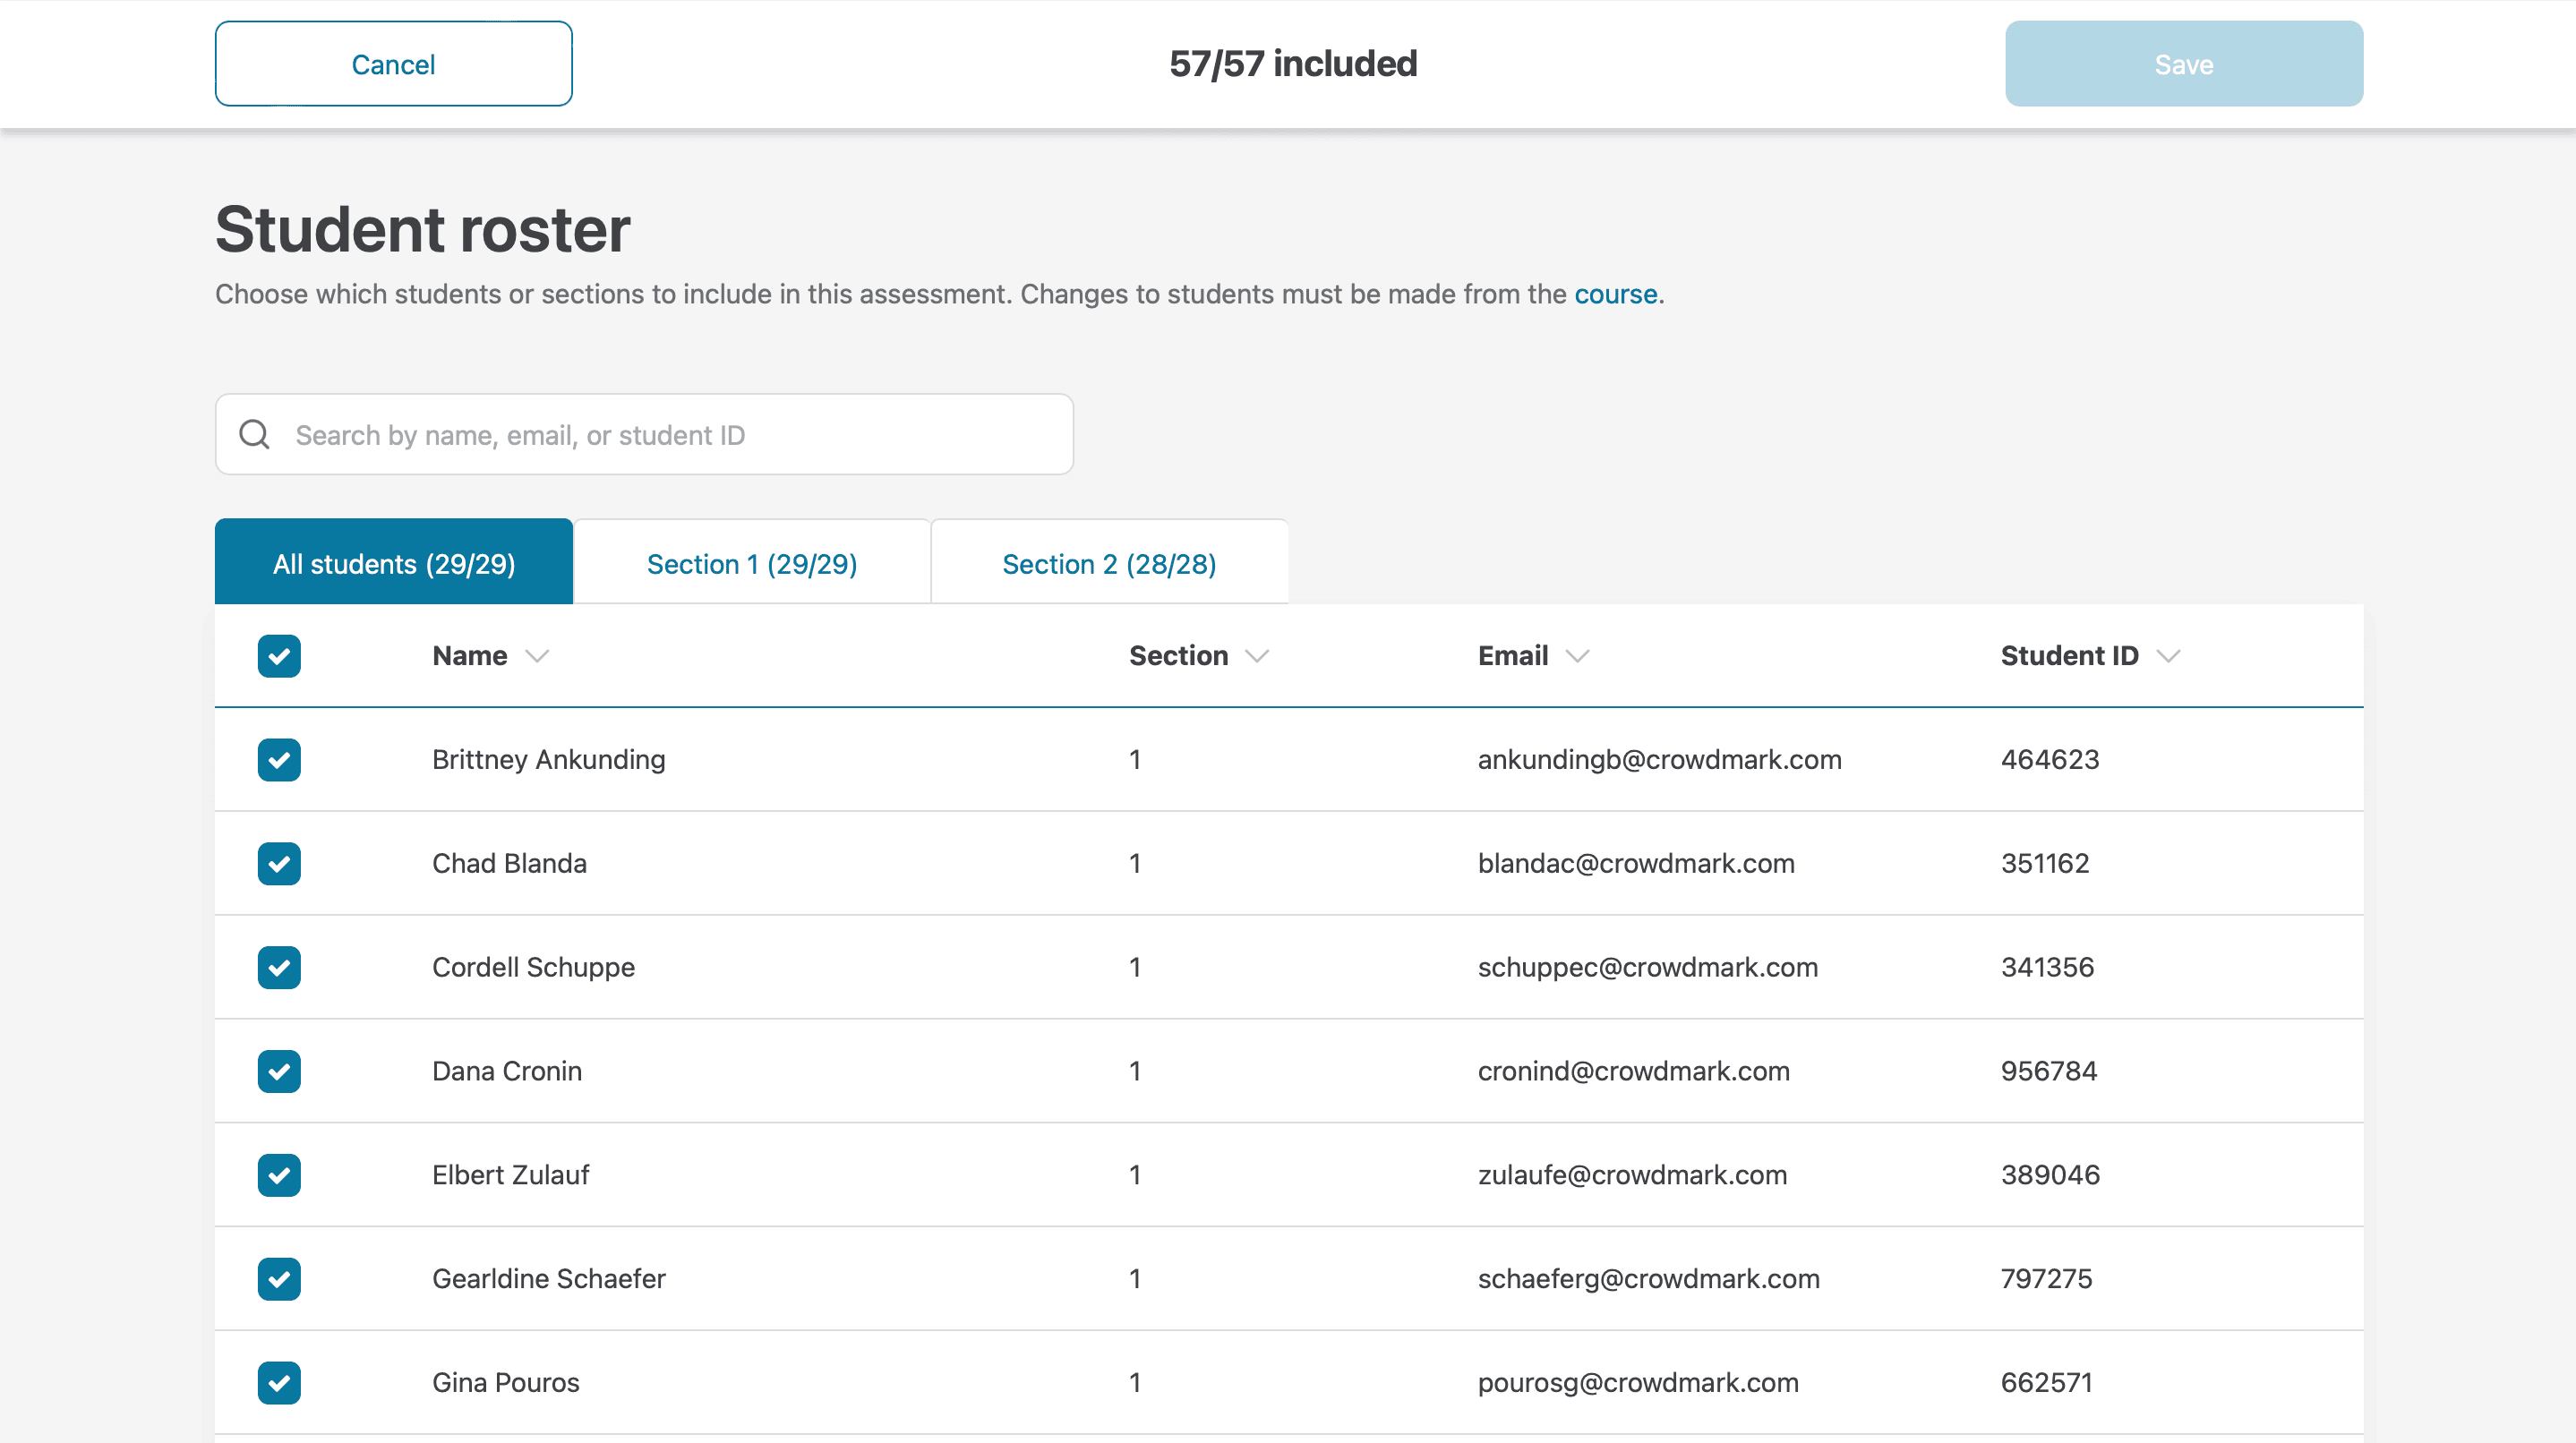Screen dimensions: 2576x1443
Task: Exclude Chad Blanda from the assessment
Action: 279,864
